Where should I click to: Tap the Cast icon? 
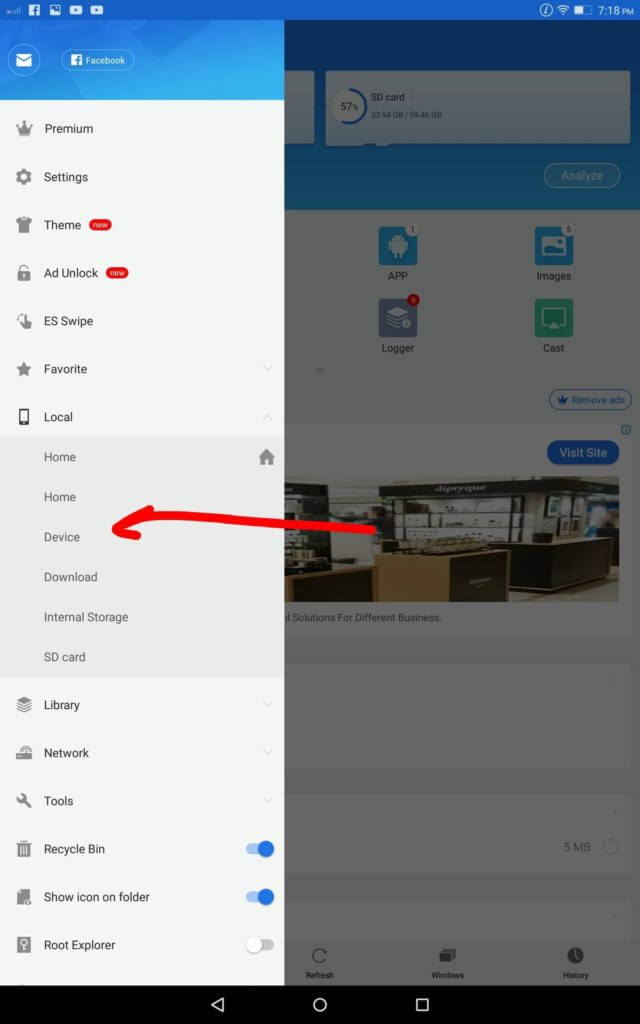[553, 318]
